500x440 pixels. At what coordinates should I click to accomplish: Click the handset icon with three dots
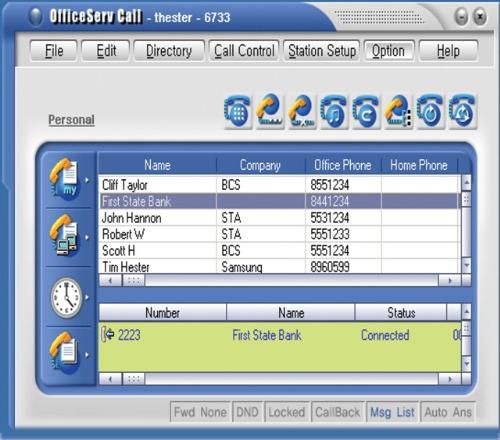click(398, 112)
